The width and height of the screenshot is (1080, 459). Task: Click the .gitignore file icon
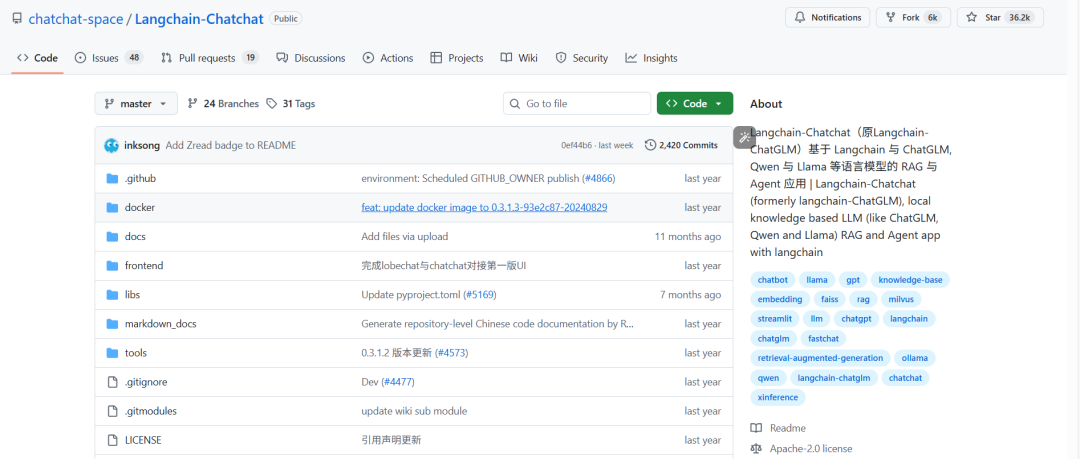click(113, 382)
